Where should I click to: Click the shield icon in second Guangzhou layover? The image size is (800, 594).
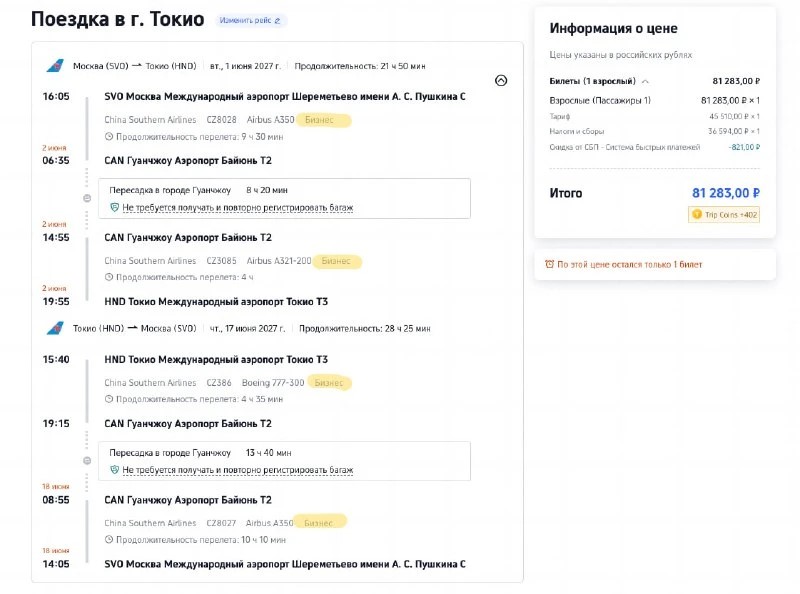coord(114,469)
